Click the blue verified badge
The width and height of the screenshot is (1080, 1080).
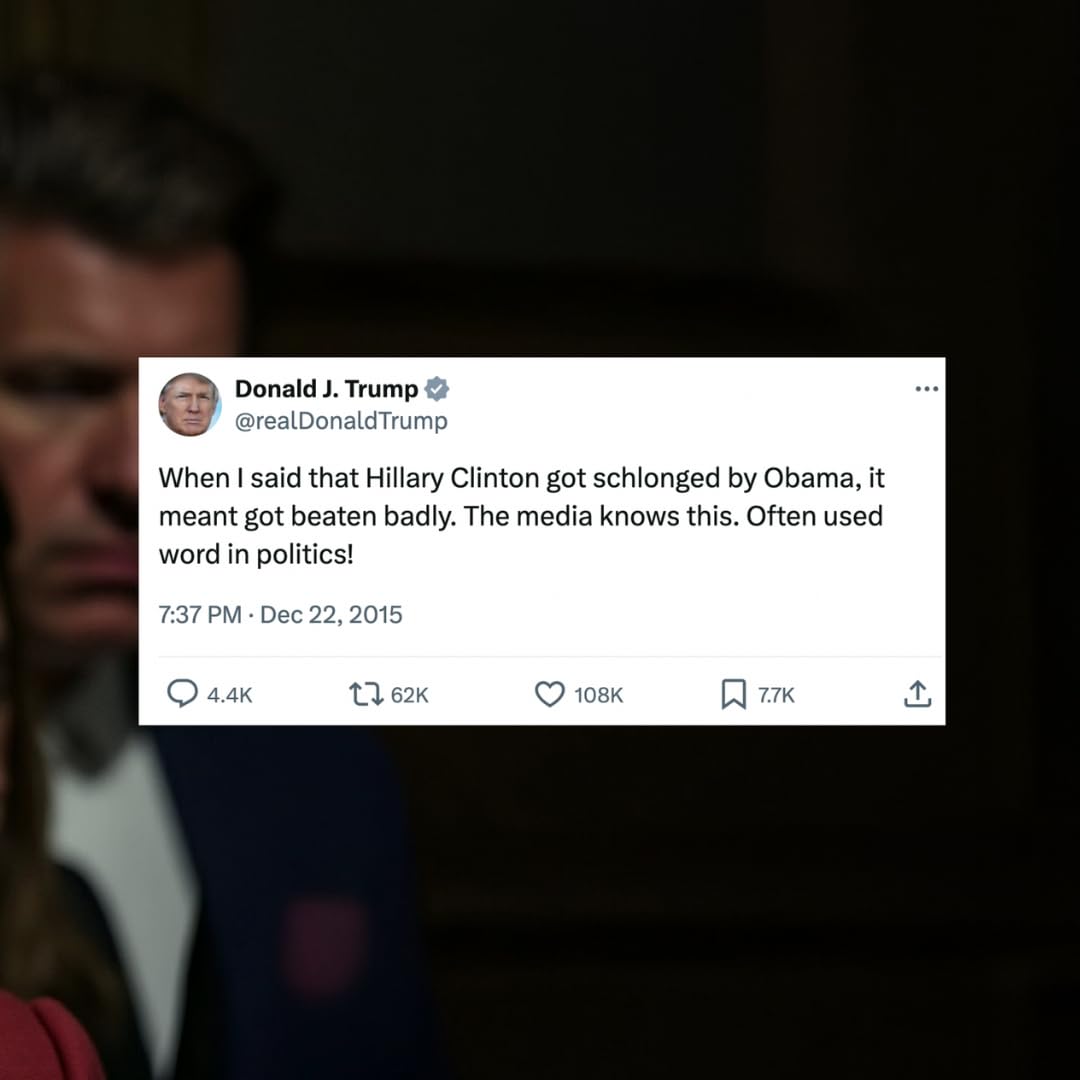click(x=436, y=389)
